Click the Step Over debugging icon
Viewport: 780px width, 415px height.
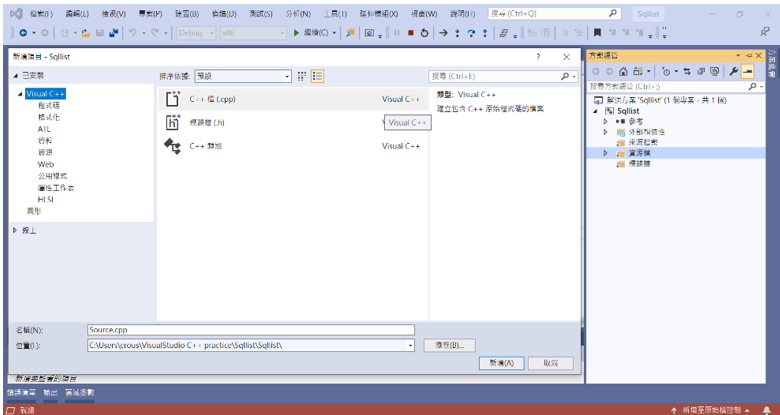471,33
